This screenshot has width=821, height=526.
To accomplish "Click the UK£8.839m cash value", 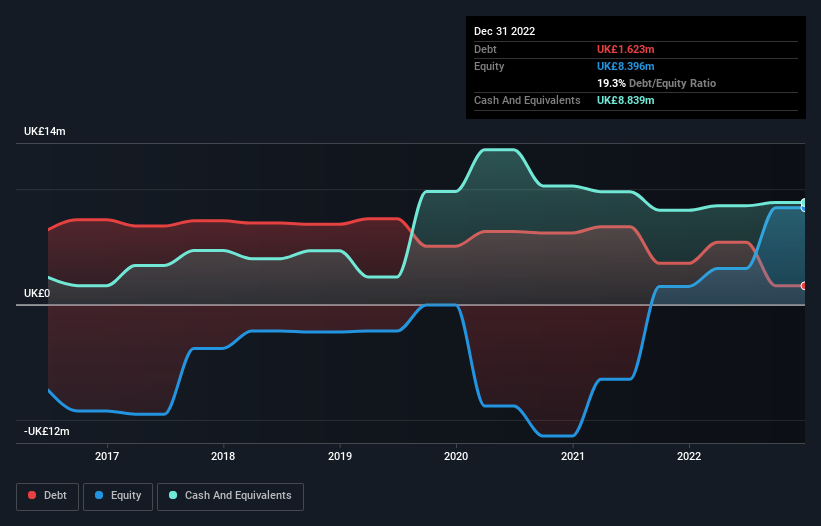I will pos(626,100).
